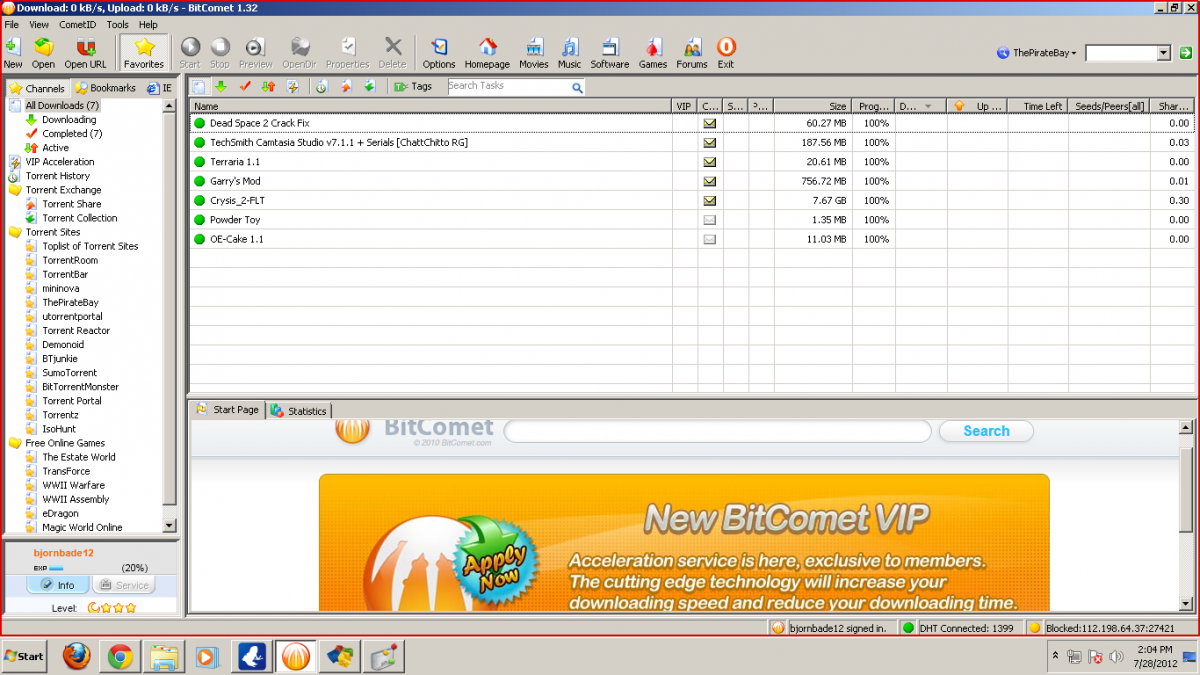This screenshot has height=675, width=1200.
Task: Click the OpenDir toolbar icon
Action: (x=299, y=53)
